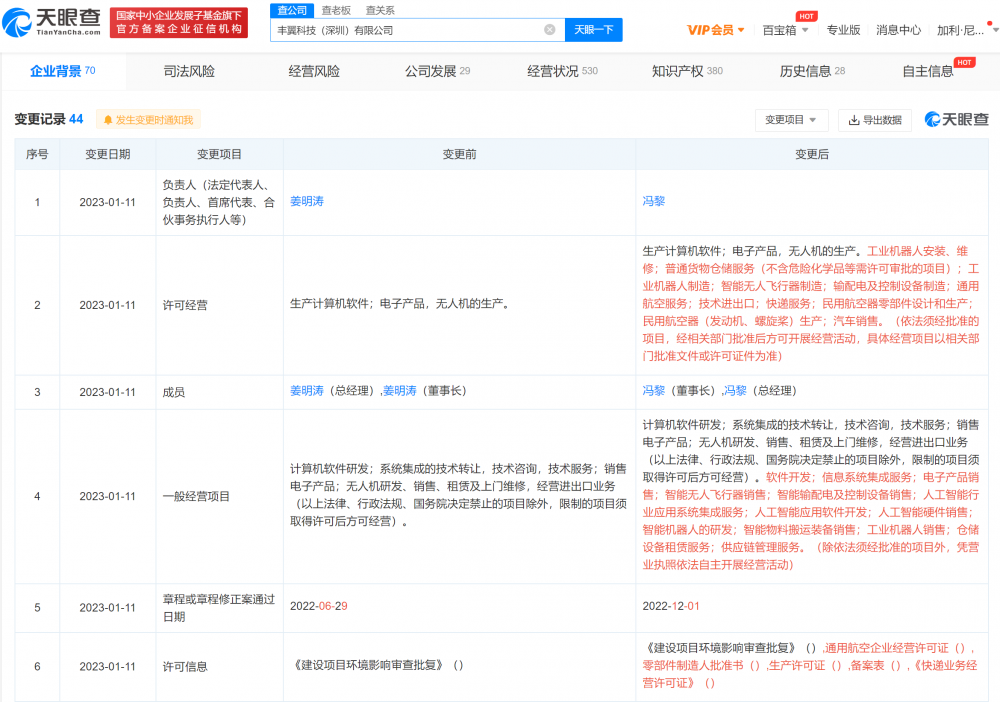Open the 变更项目 filter dropdown
The image size is (1000, 702).
tap(791, 120)
